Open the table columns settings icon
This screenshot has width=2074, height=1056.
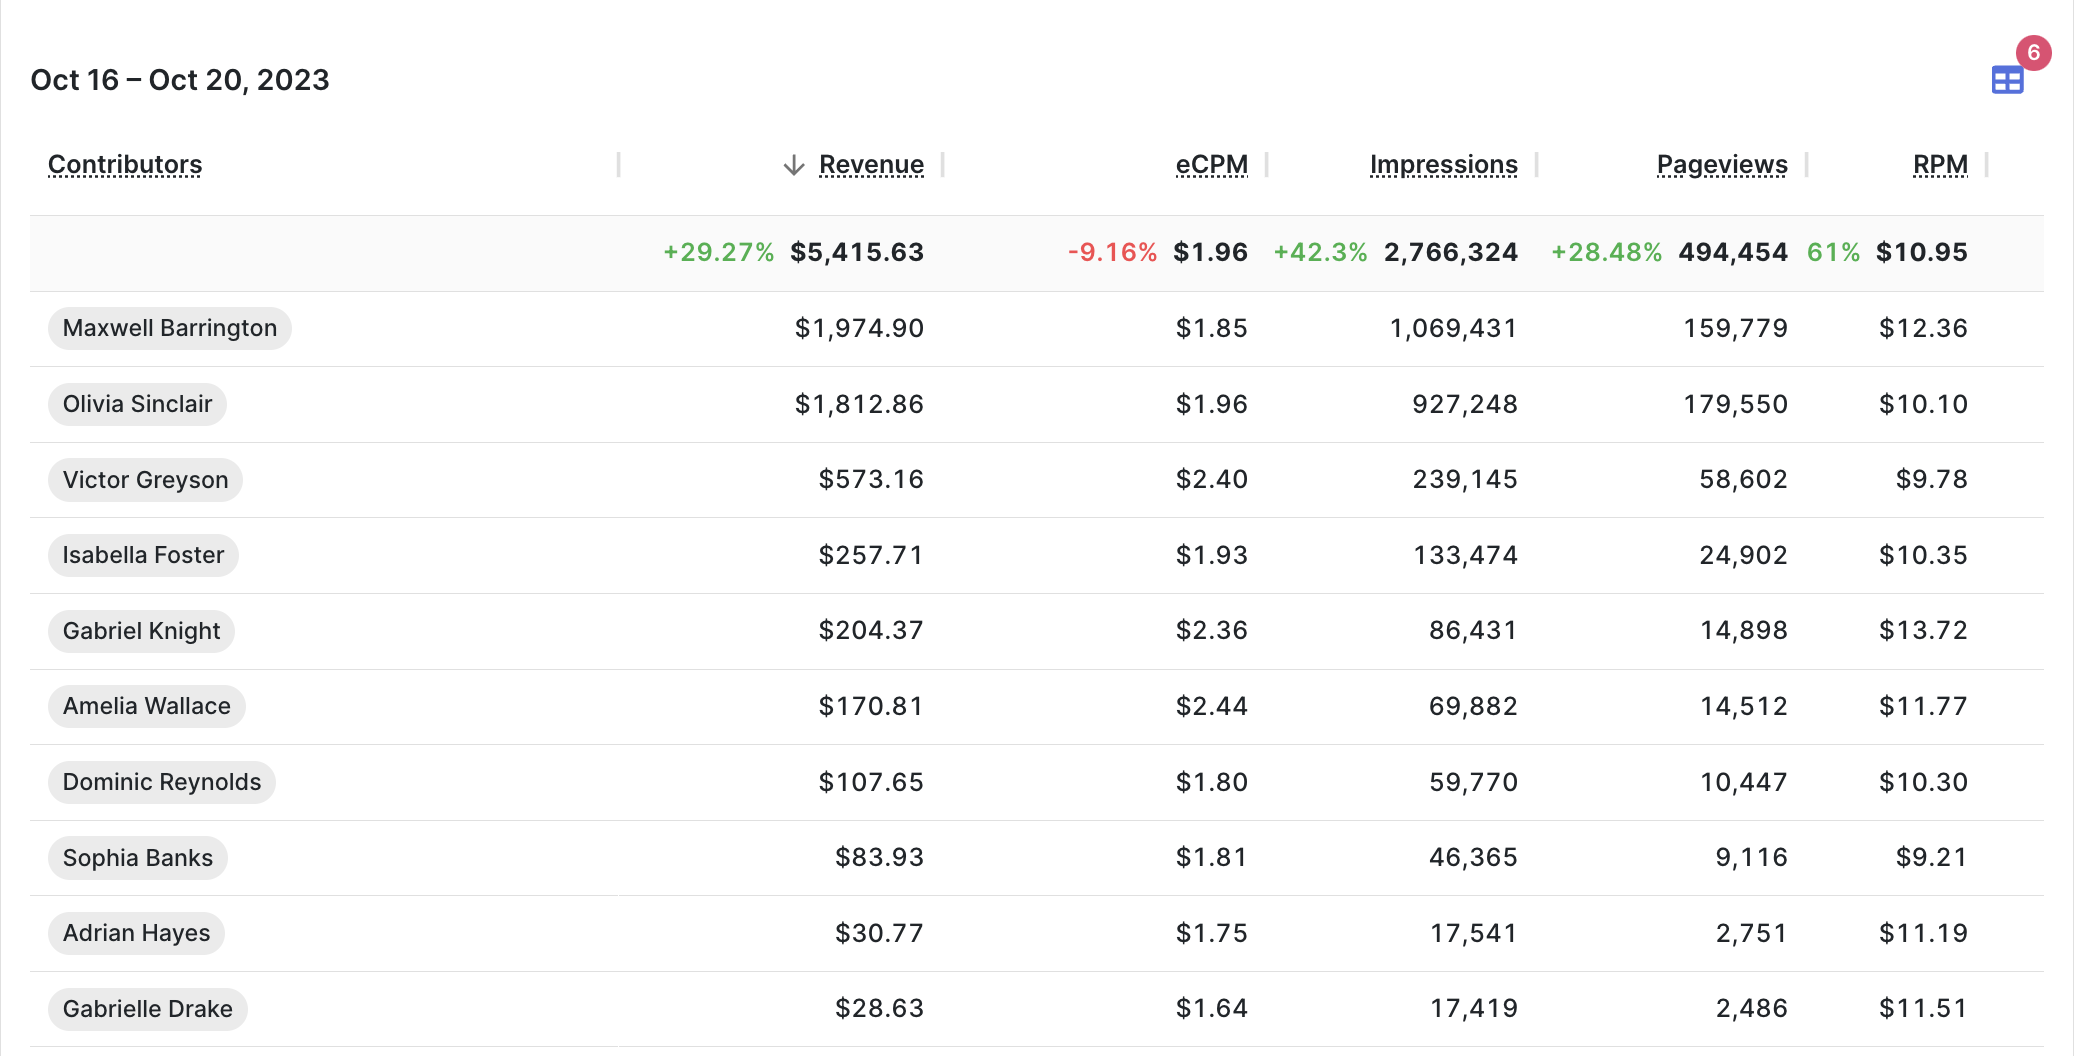(2007, 80)
